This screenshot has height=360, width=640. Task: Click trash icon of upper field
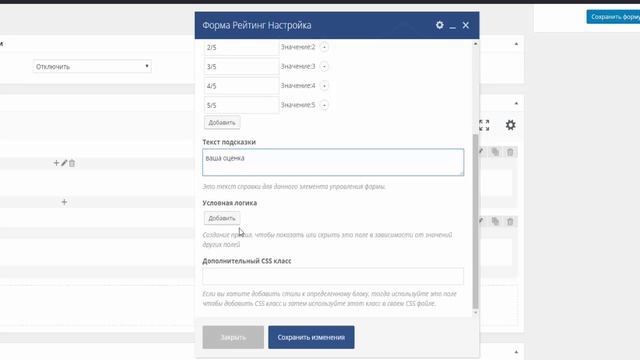(510, 152)
